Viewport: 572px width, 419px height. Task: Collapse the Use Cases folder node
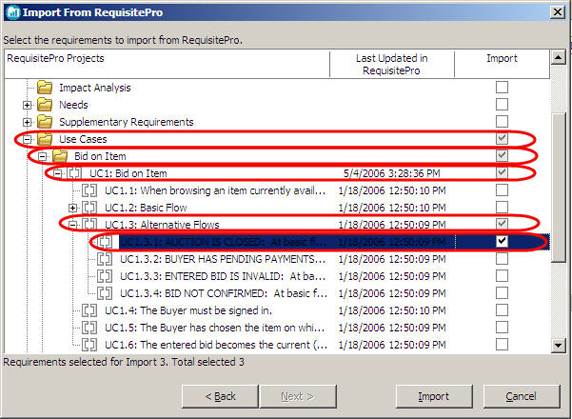pos(27,139)
